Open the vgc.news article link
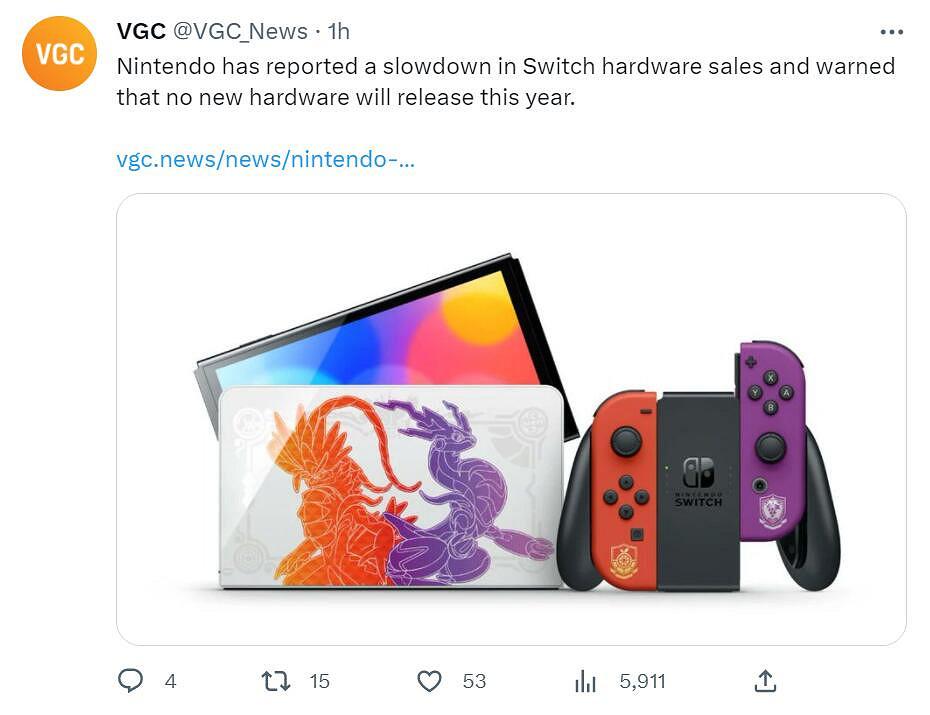Viewport: 930px width, 715px height. click(265, 160)
